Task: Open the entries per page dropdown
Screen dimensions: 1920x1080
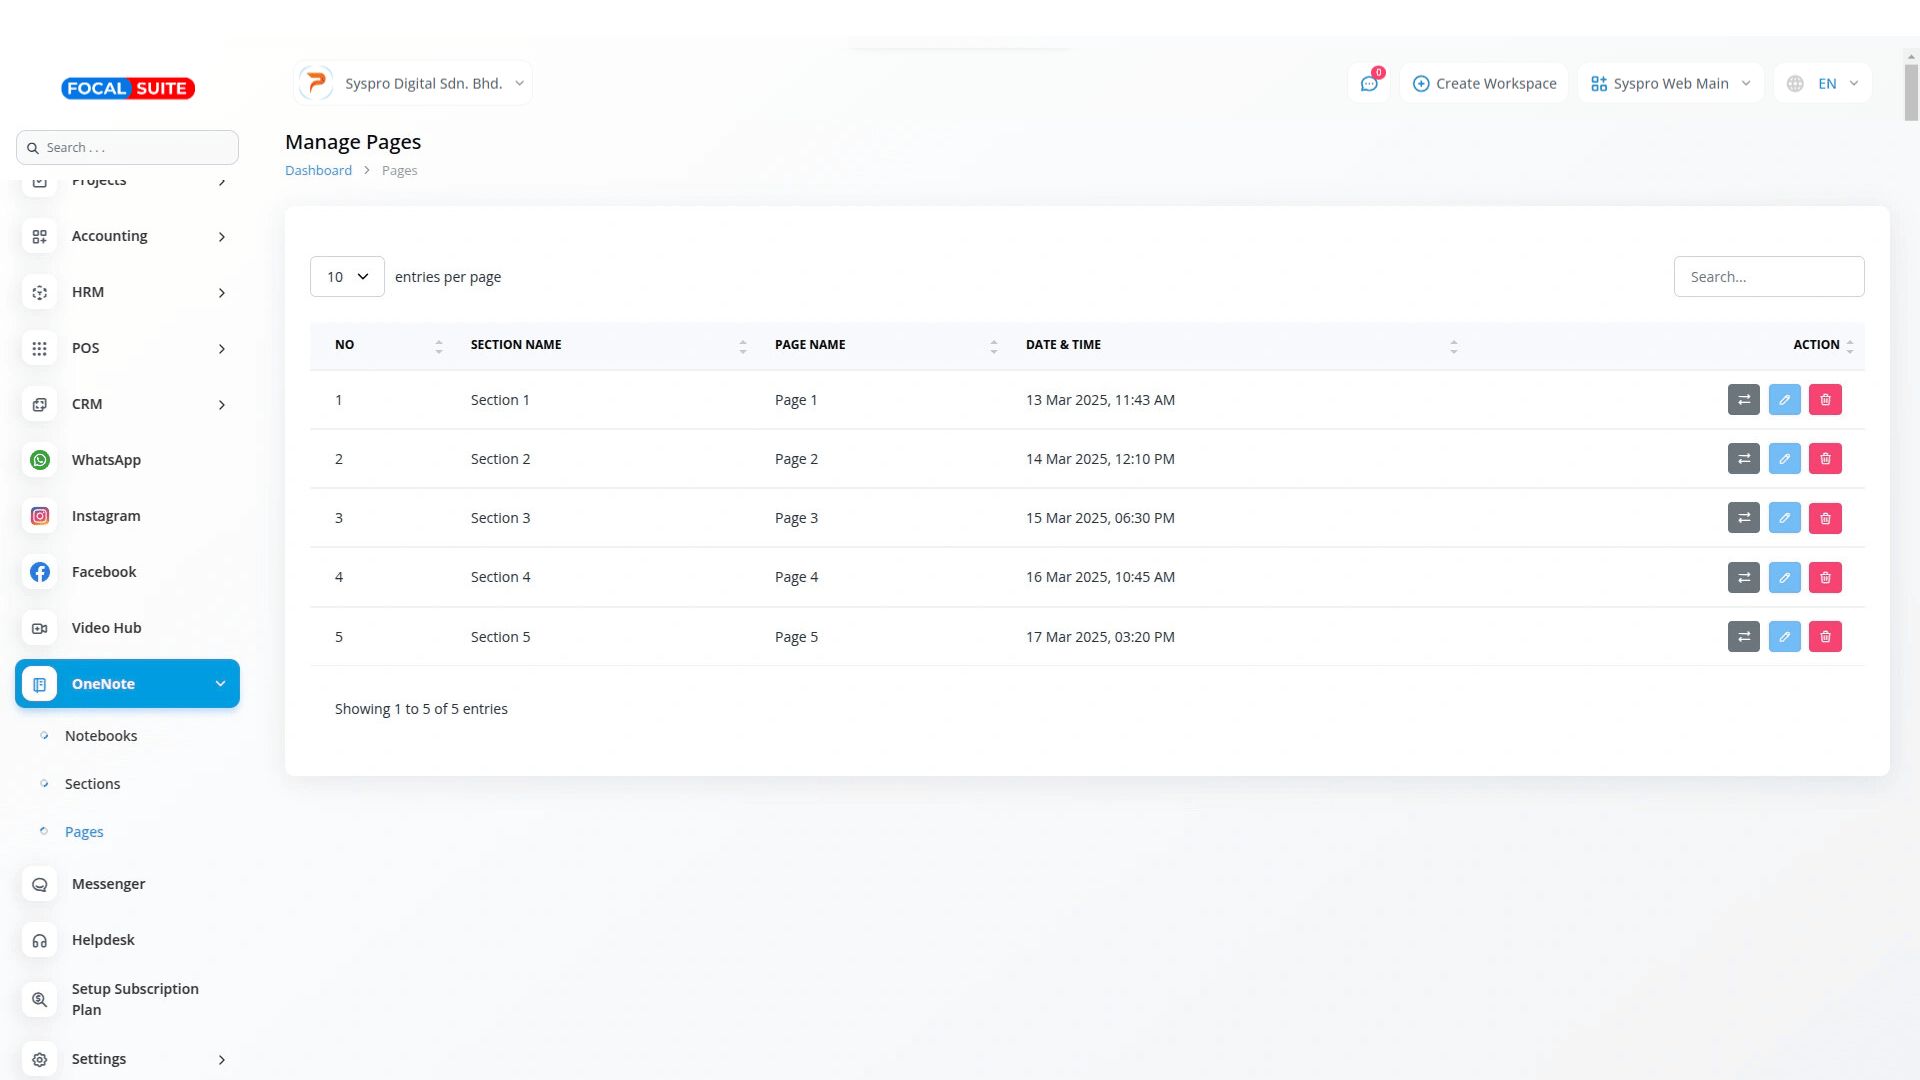Action: pos(347,277)
